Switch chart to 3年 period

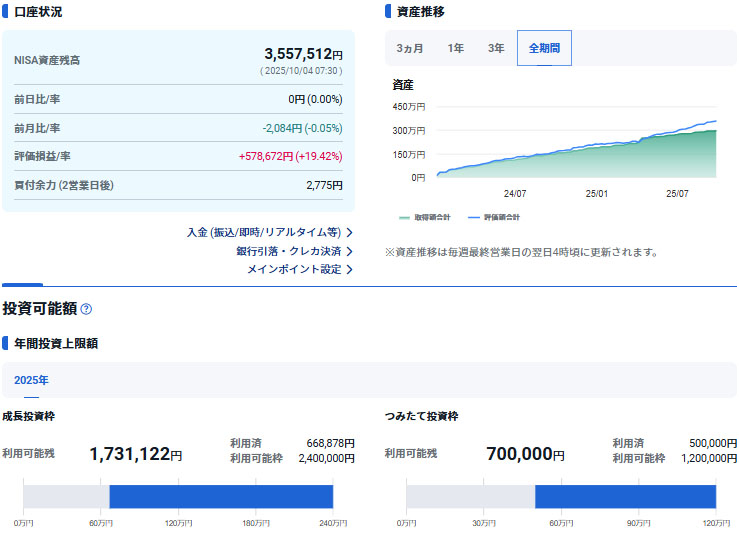pos(496,48)
